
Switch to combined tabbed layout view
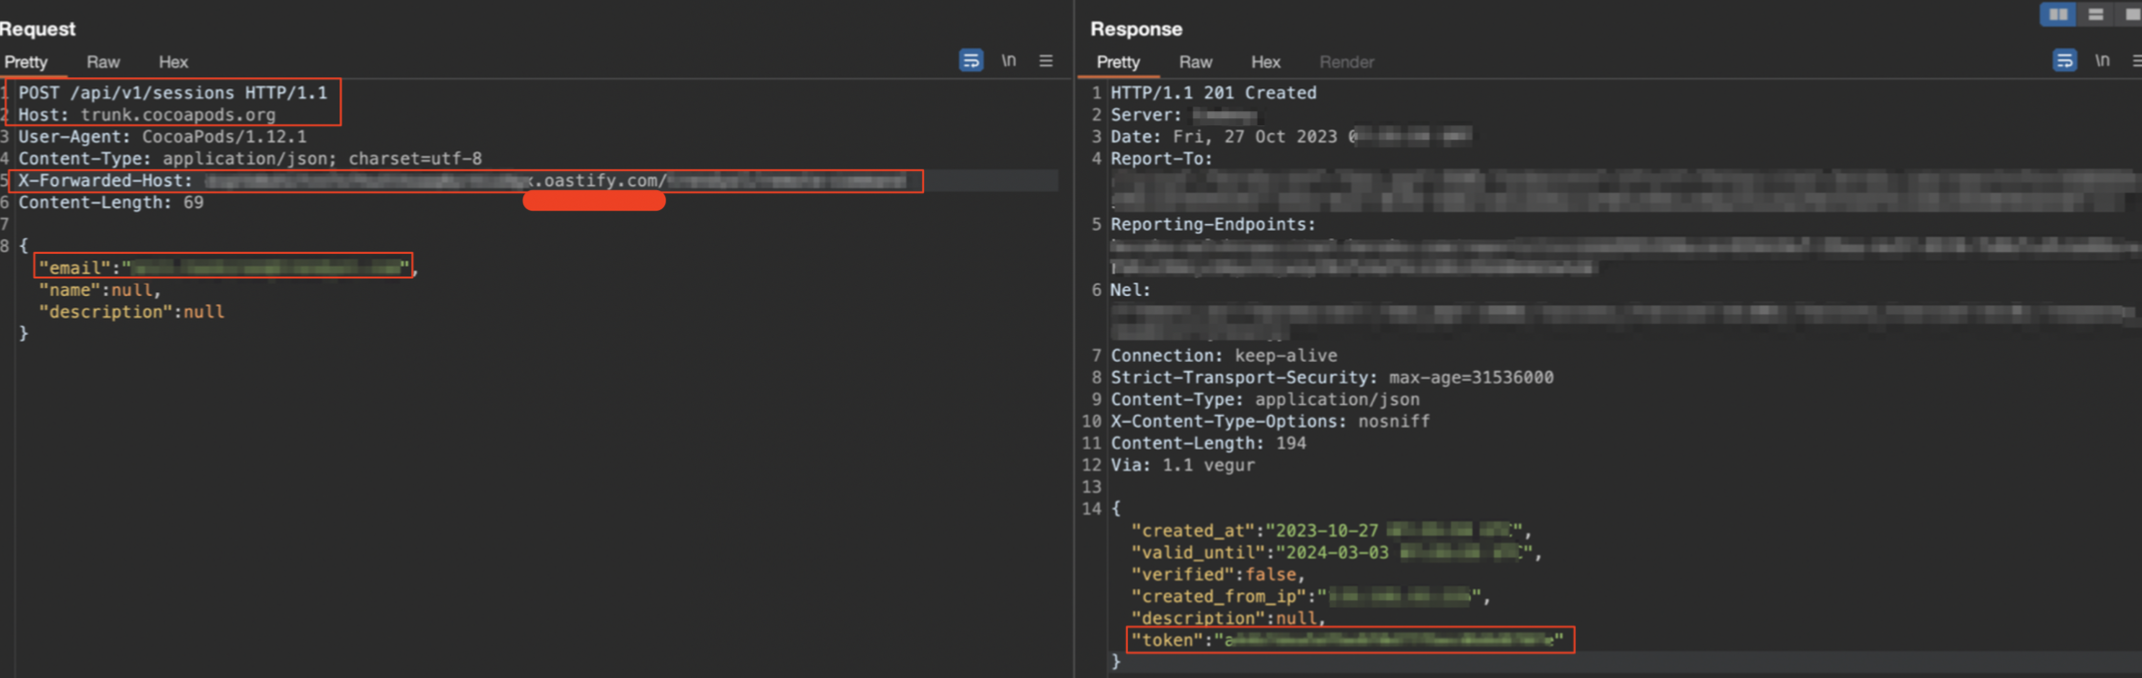coord(2131,14)
